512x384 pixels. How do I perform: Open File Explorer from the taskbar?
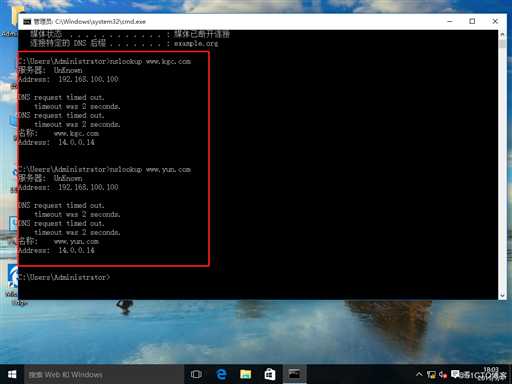(245, 374)
